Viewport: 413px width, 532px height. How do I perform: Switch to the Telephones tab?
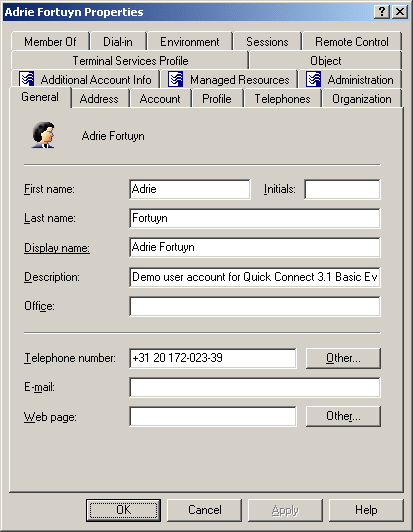point(282,99)
